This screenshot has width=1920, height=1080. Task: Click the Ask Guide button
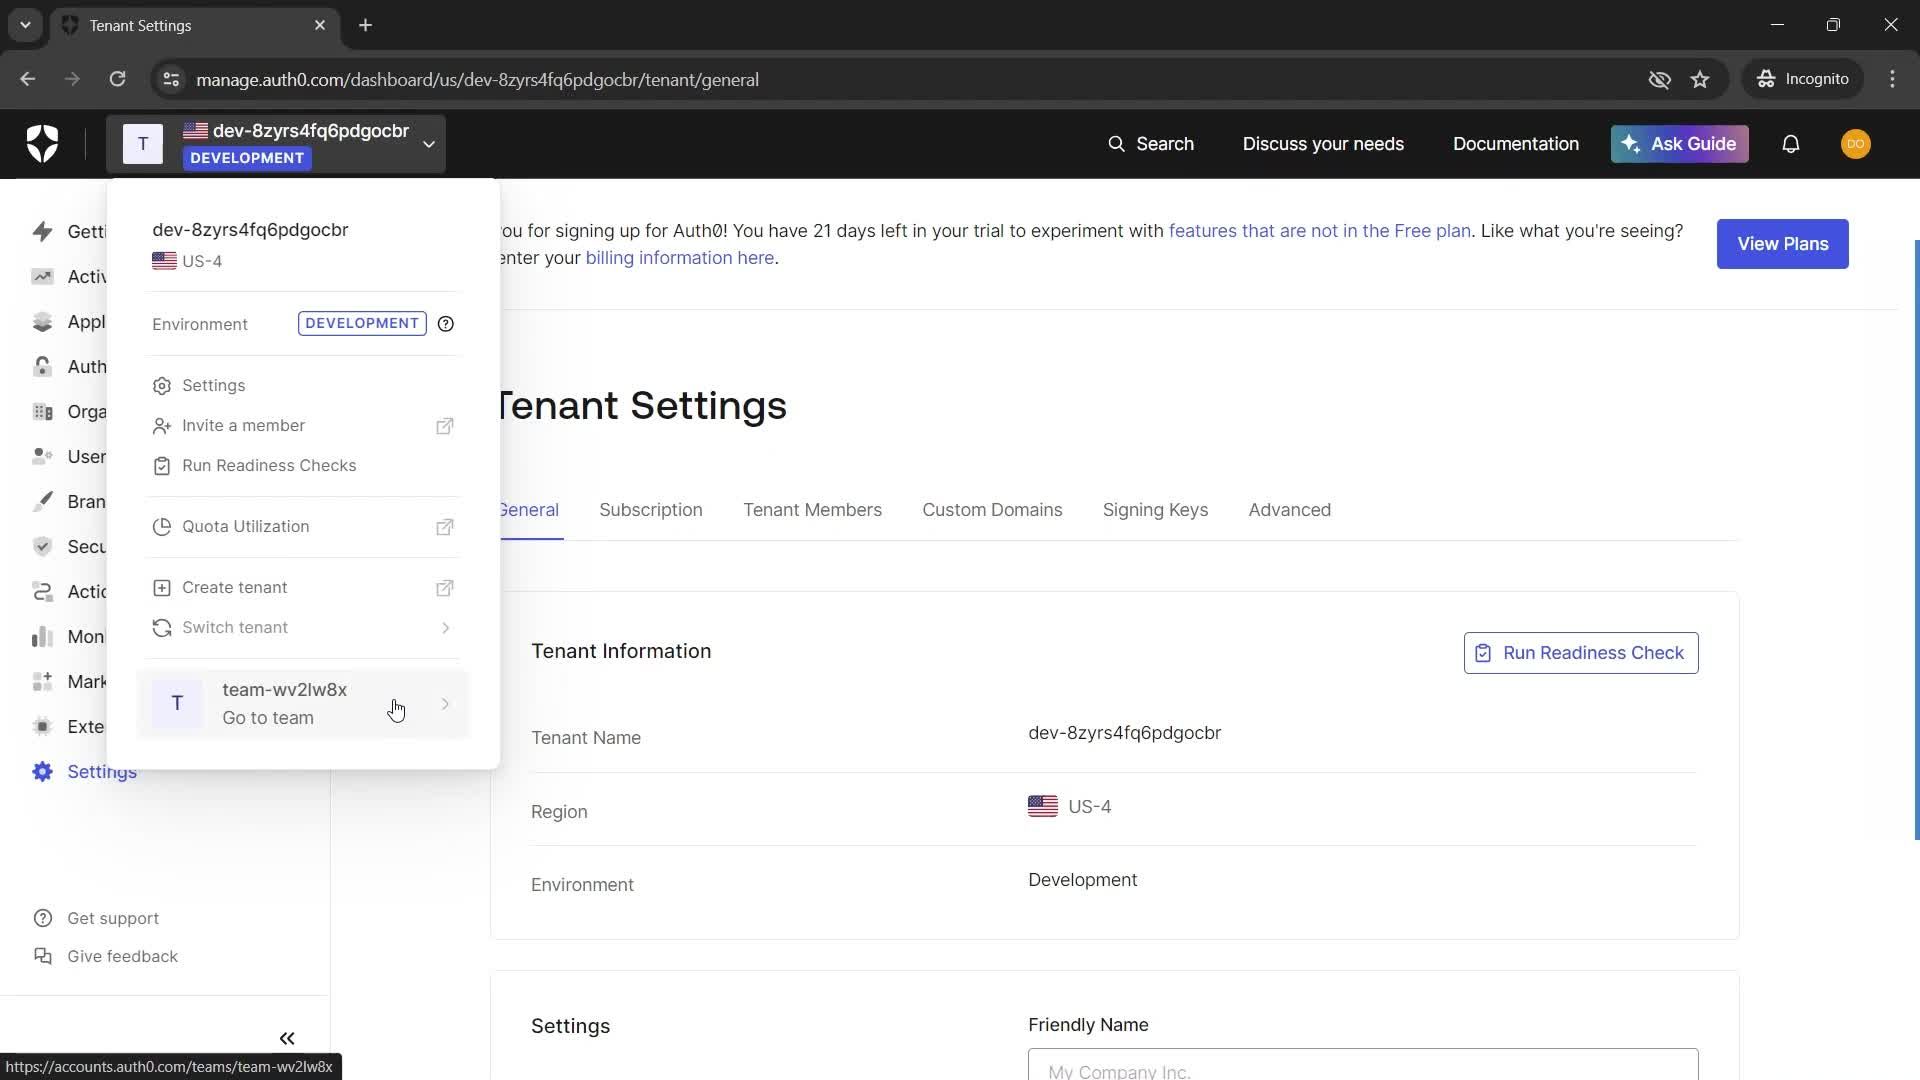pos(1679,144)
